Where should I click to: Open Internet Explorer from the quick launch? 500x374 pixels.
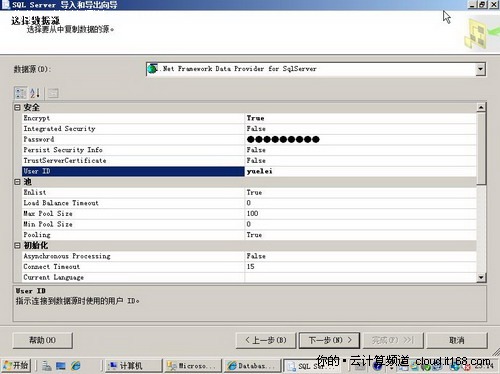click(76, 366)
